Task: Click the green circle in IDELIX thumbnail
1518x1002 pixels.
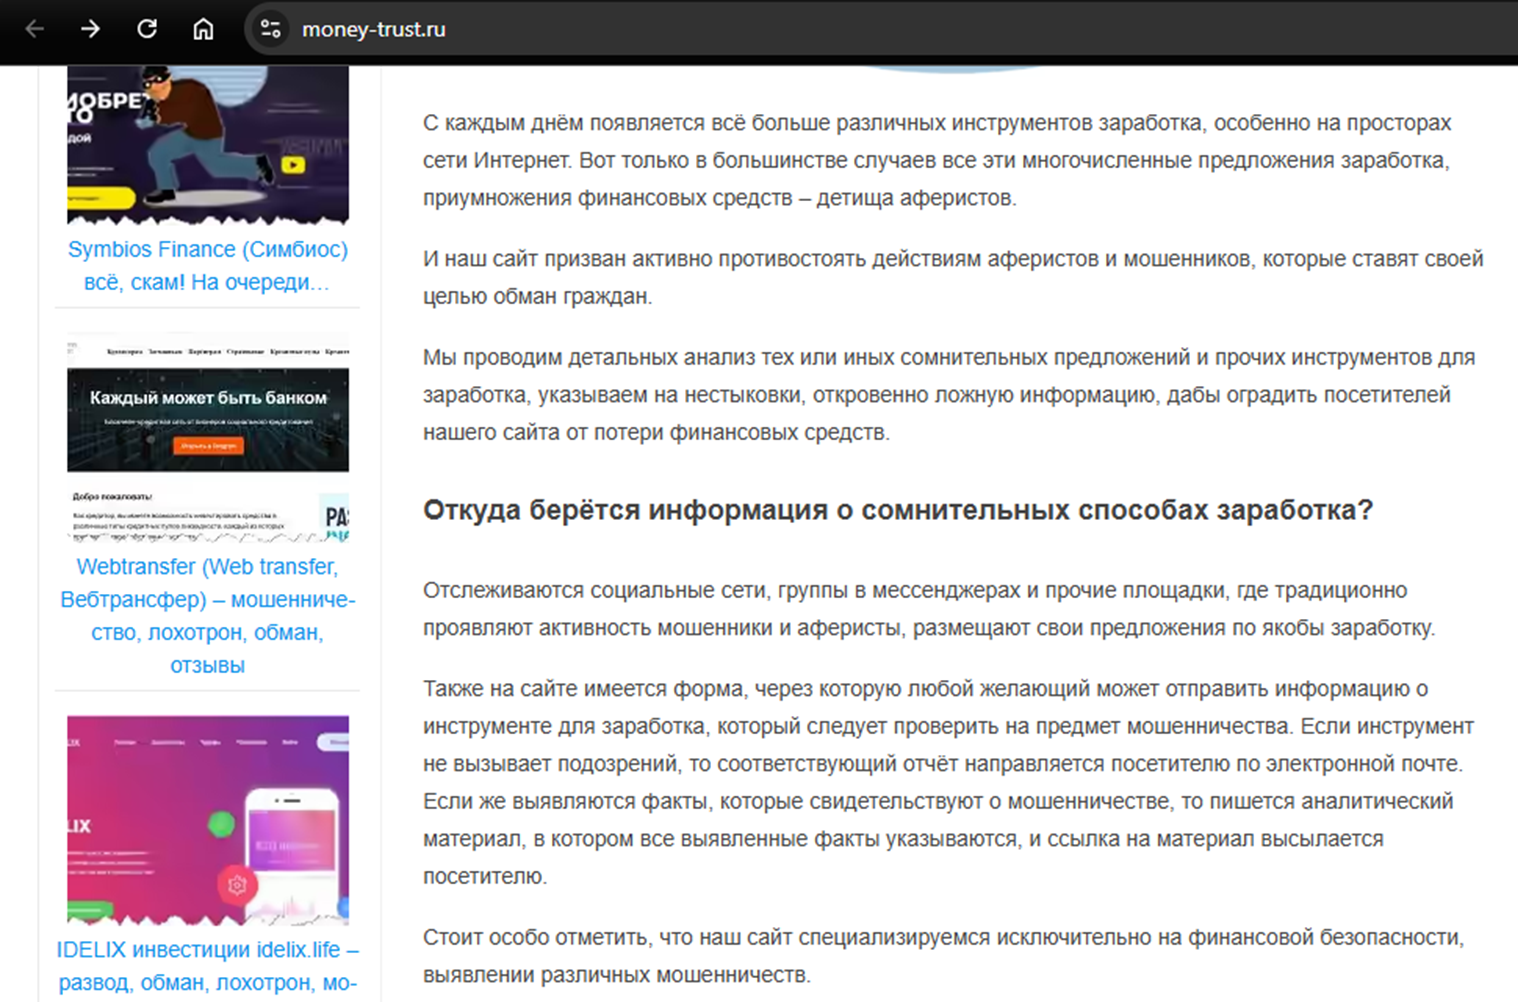Action: coord(221,824)
